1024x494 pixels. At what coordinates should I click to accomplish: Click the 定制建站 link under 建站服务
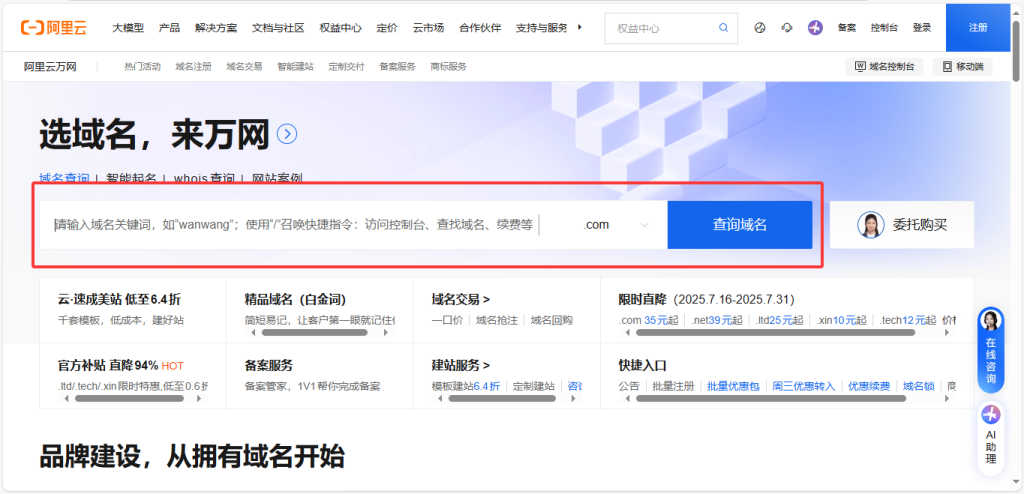[534, 386]
